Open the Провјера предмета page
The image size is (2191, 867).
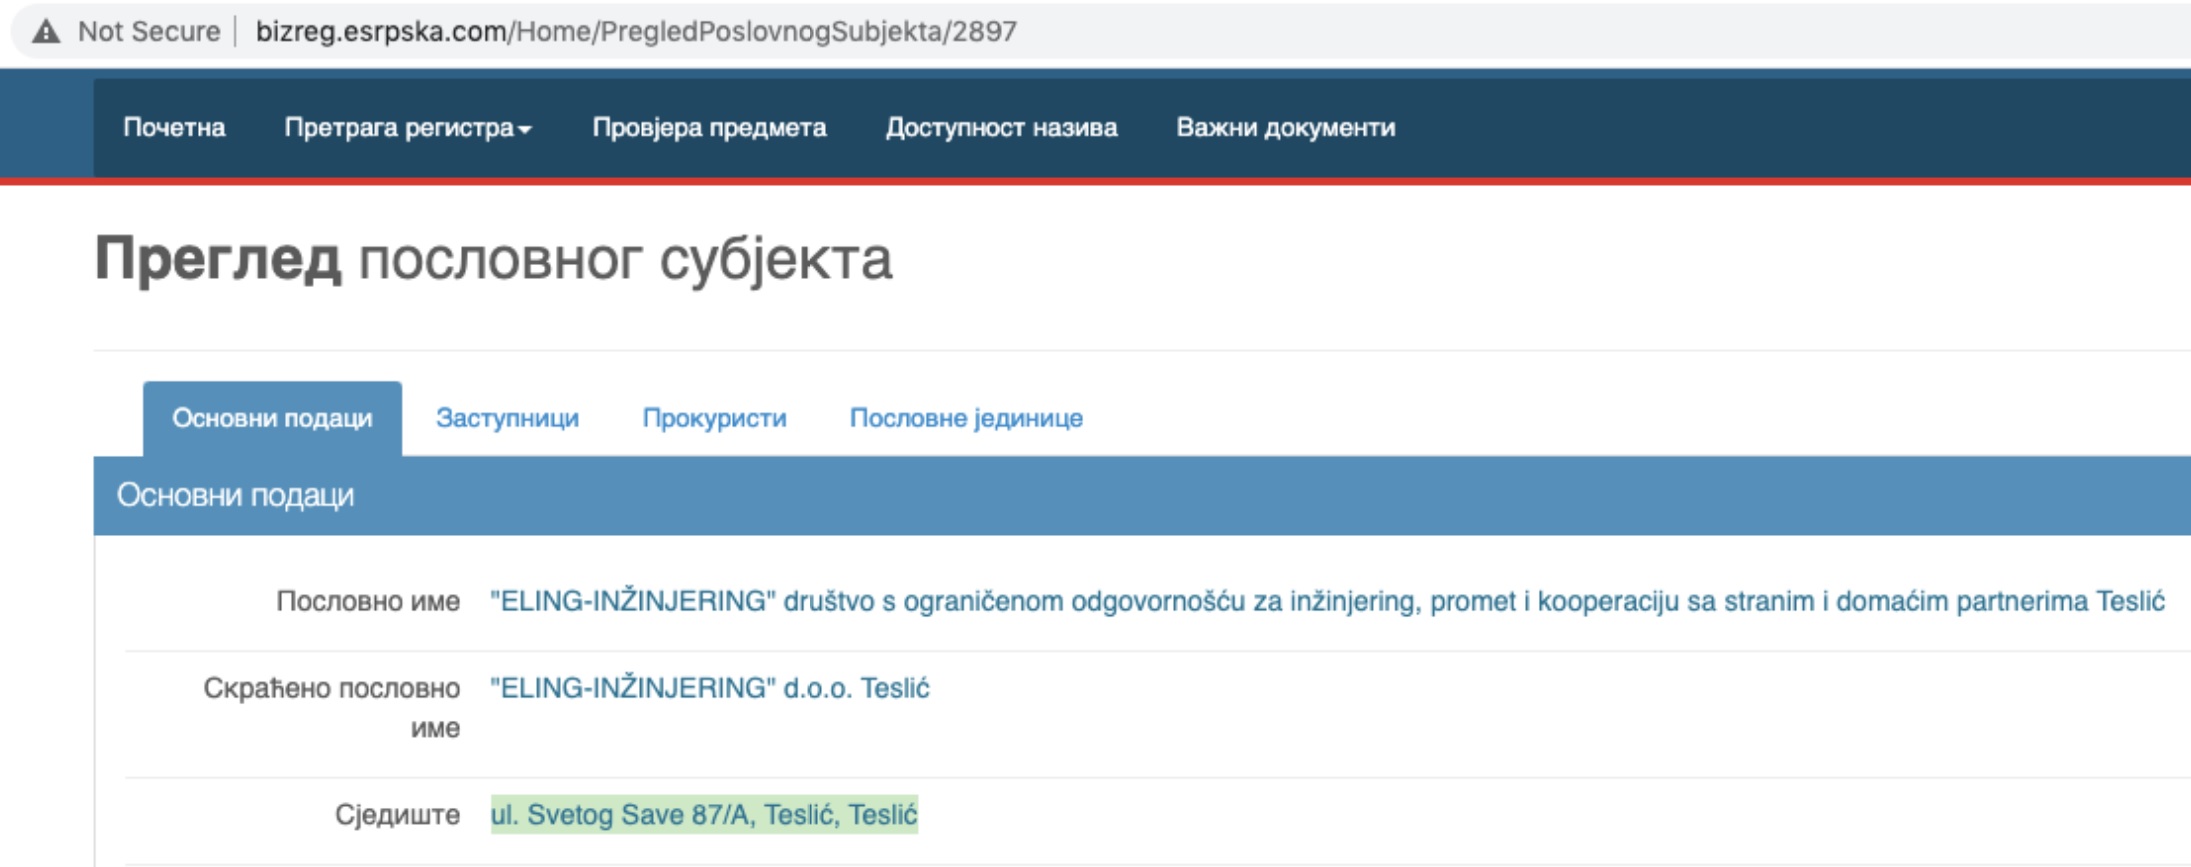pos(709,128)
